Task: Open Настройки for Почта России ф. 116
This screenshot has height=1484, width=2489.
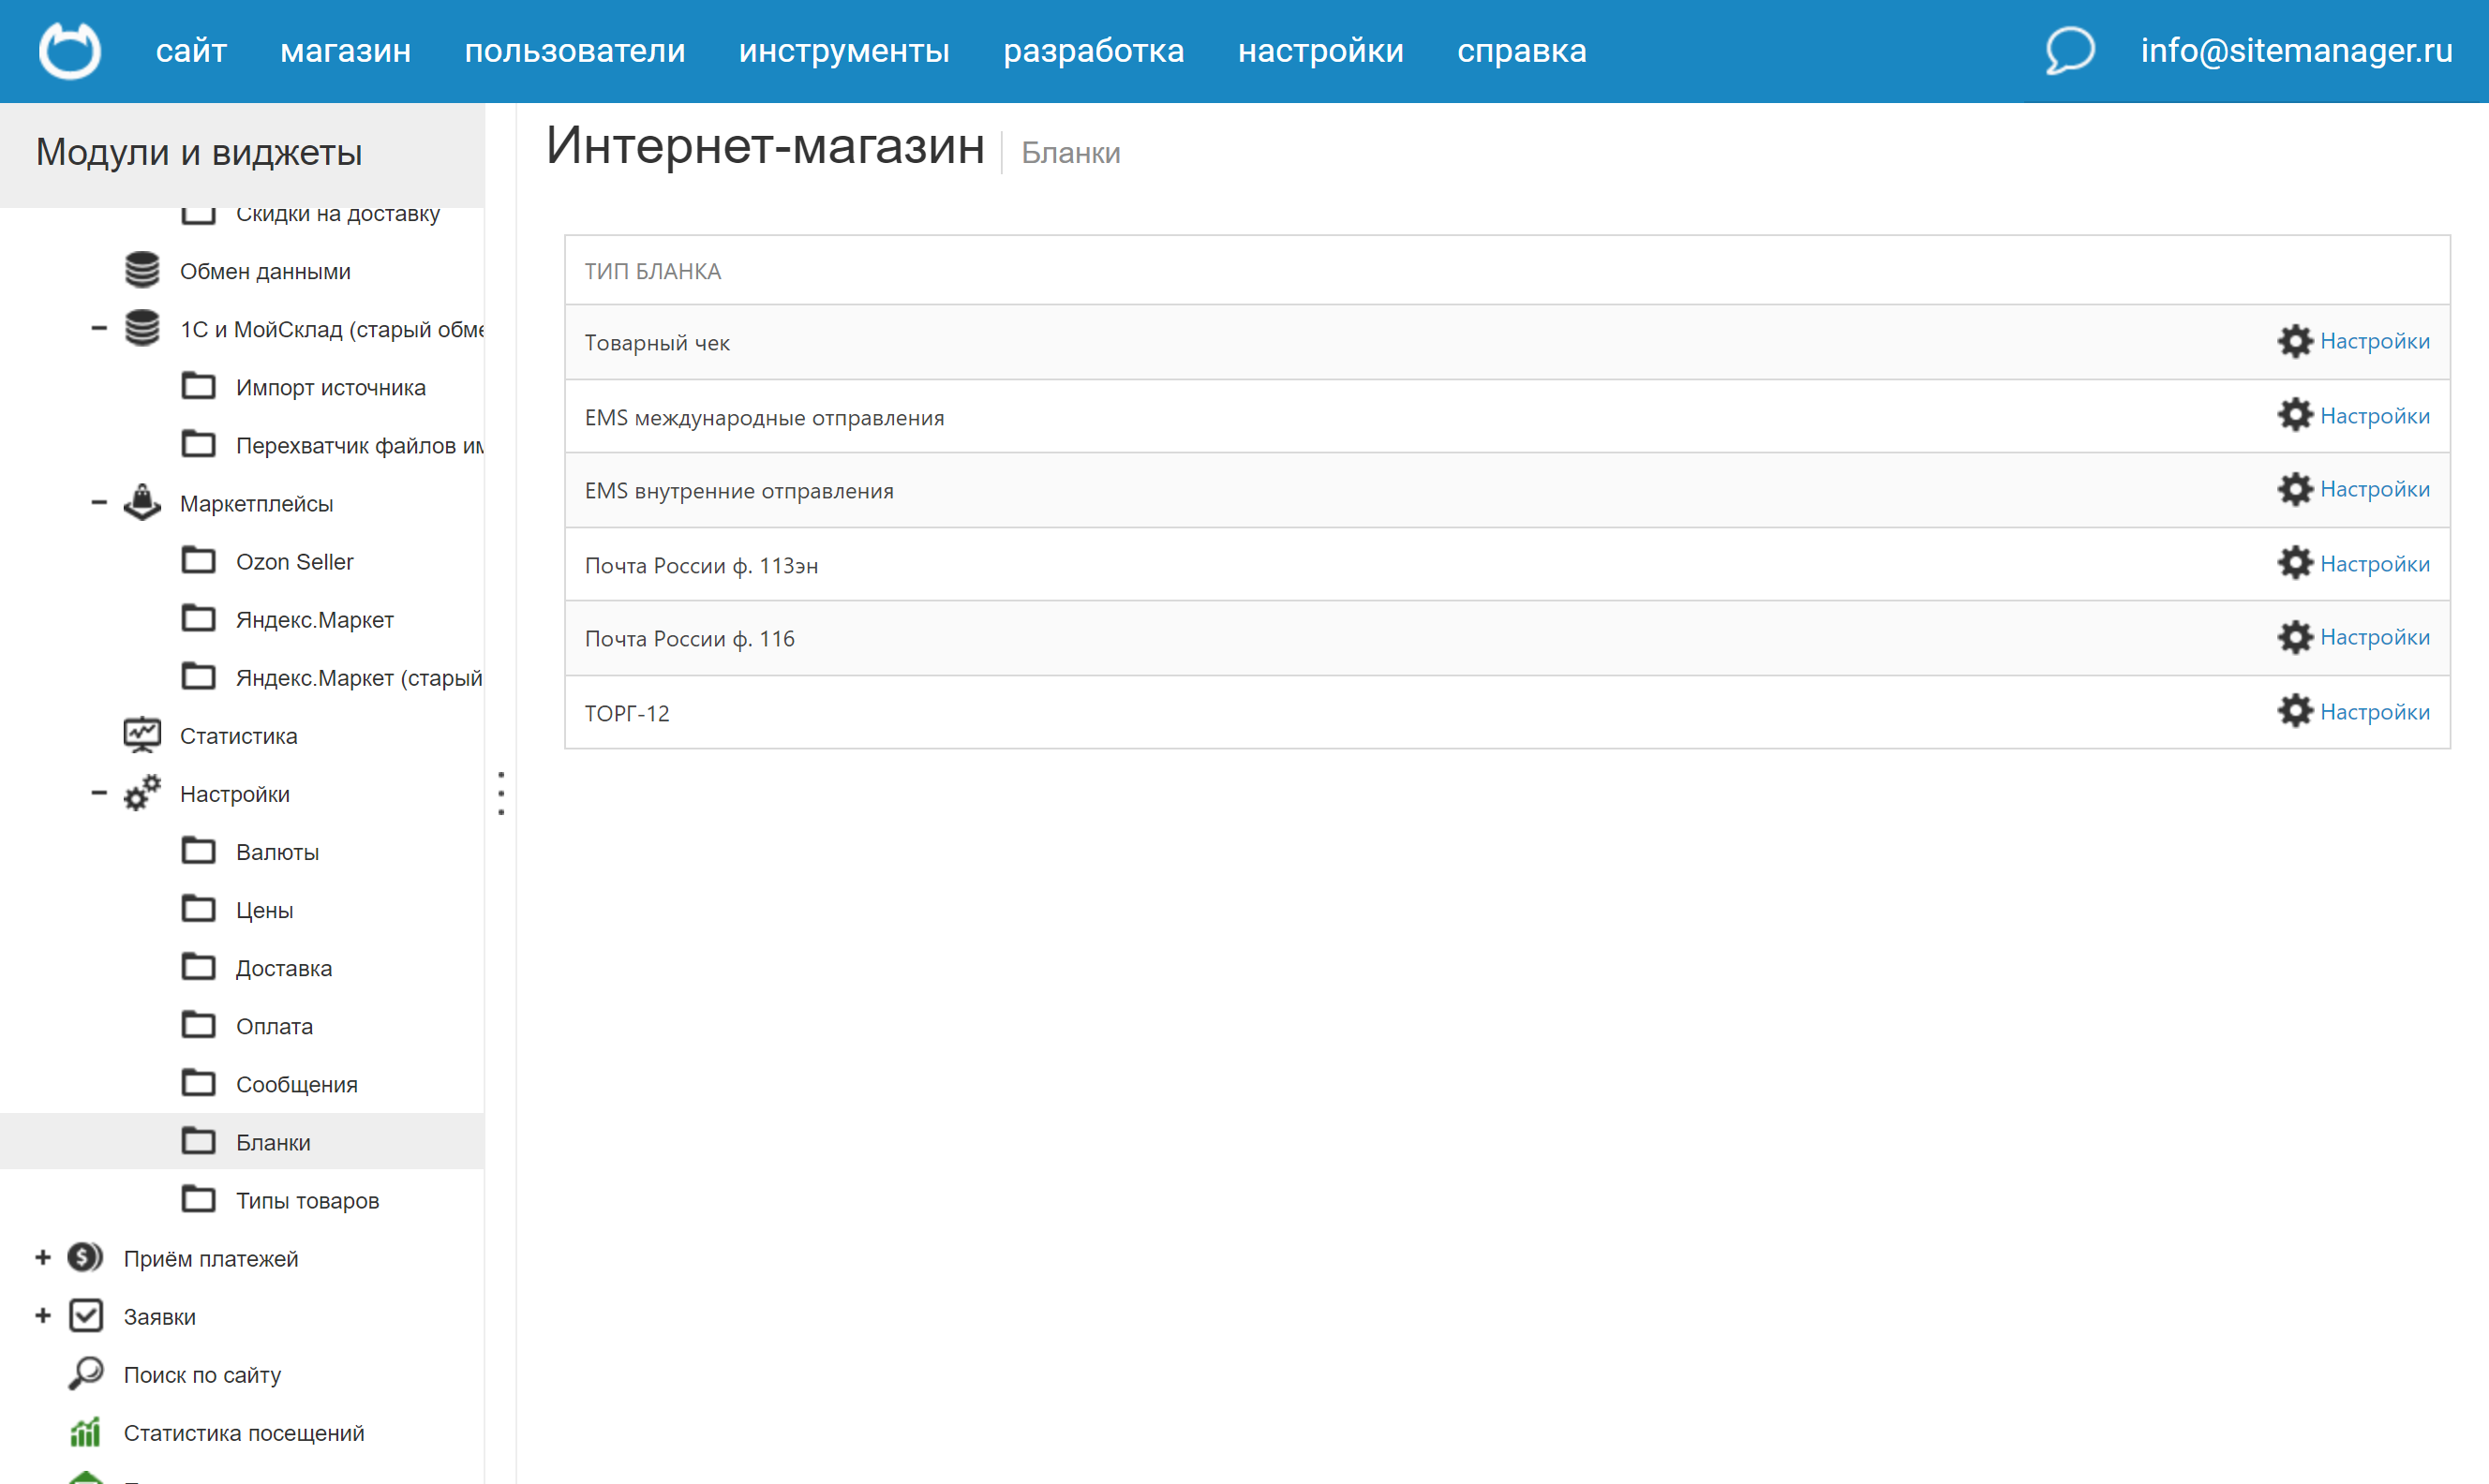Action: [2373, 637]
